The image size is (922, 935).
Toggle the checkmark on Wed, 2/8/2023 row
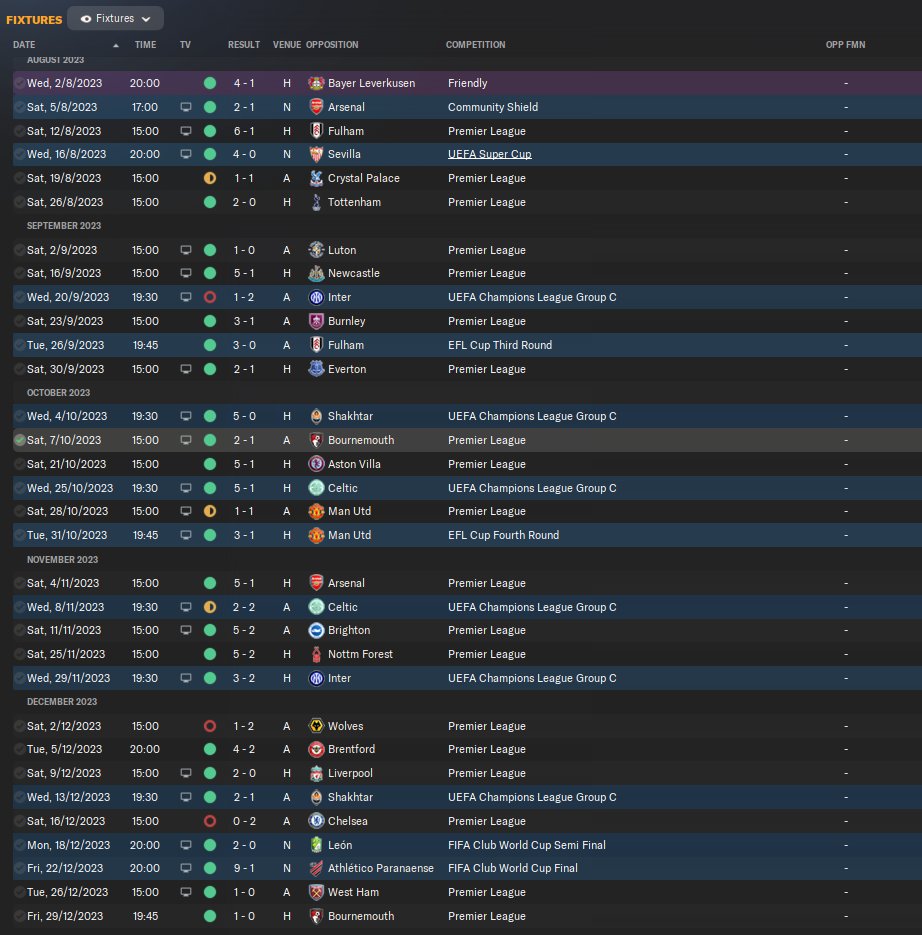(x=20, y=83)
